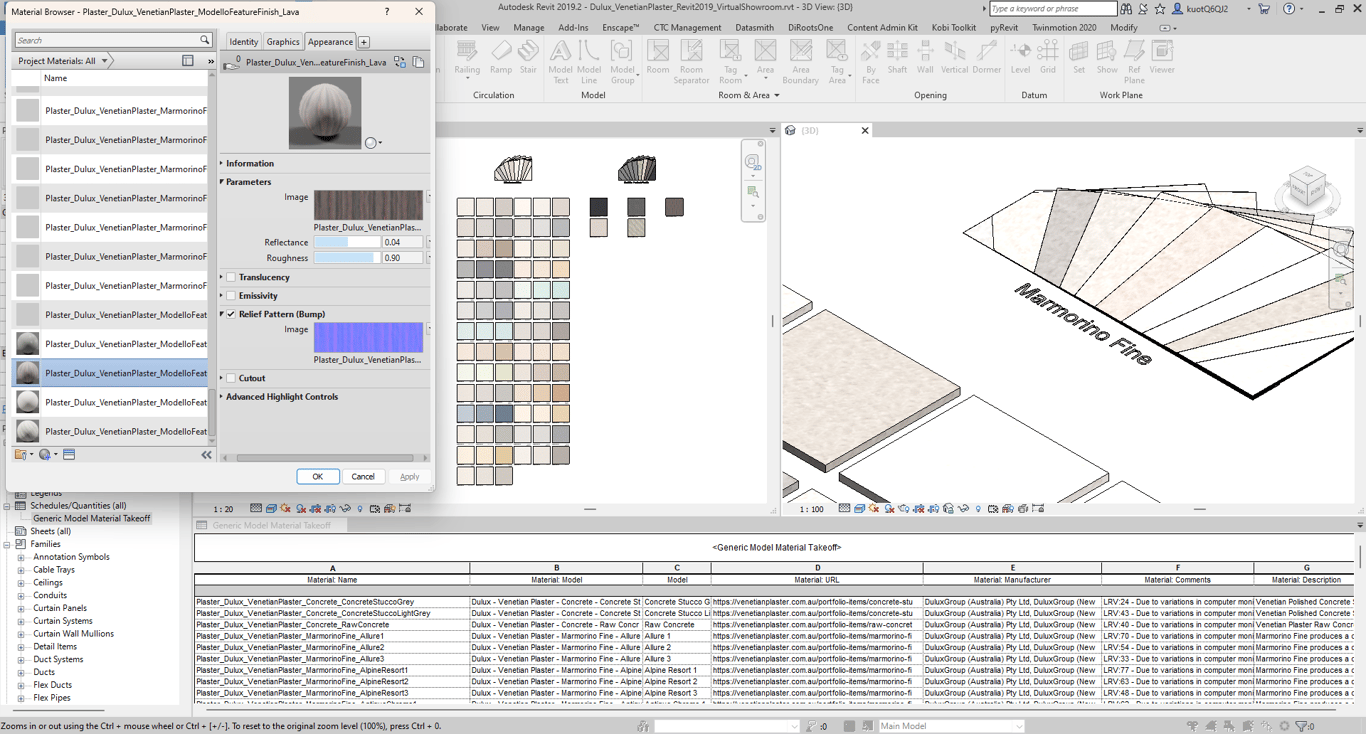Switch to the Graphics tab

coord(282,42)
